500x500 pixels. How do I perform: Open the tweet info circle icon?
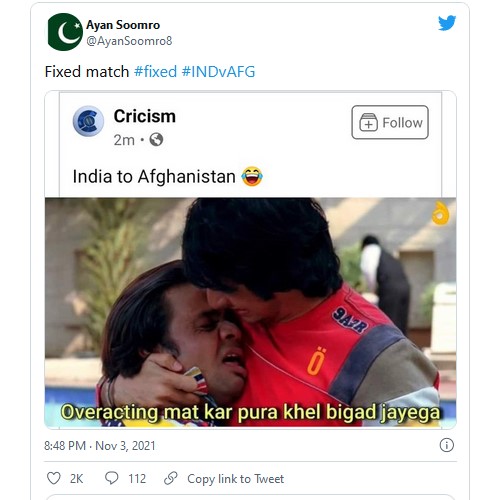(x=446, y=445)
